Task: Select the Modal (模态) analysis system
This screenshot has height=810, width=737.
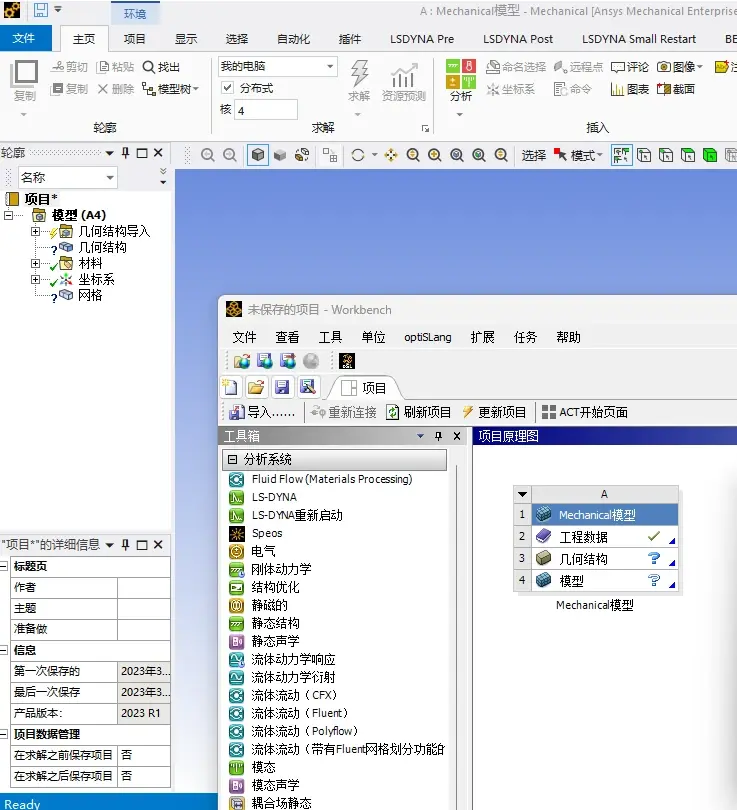Action: (263, 767)
